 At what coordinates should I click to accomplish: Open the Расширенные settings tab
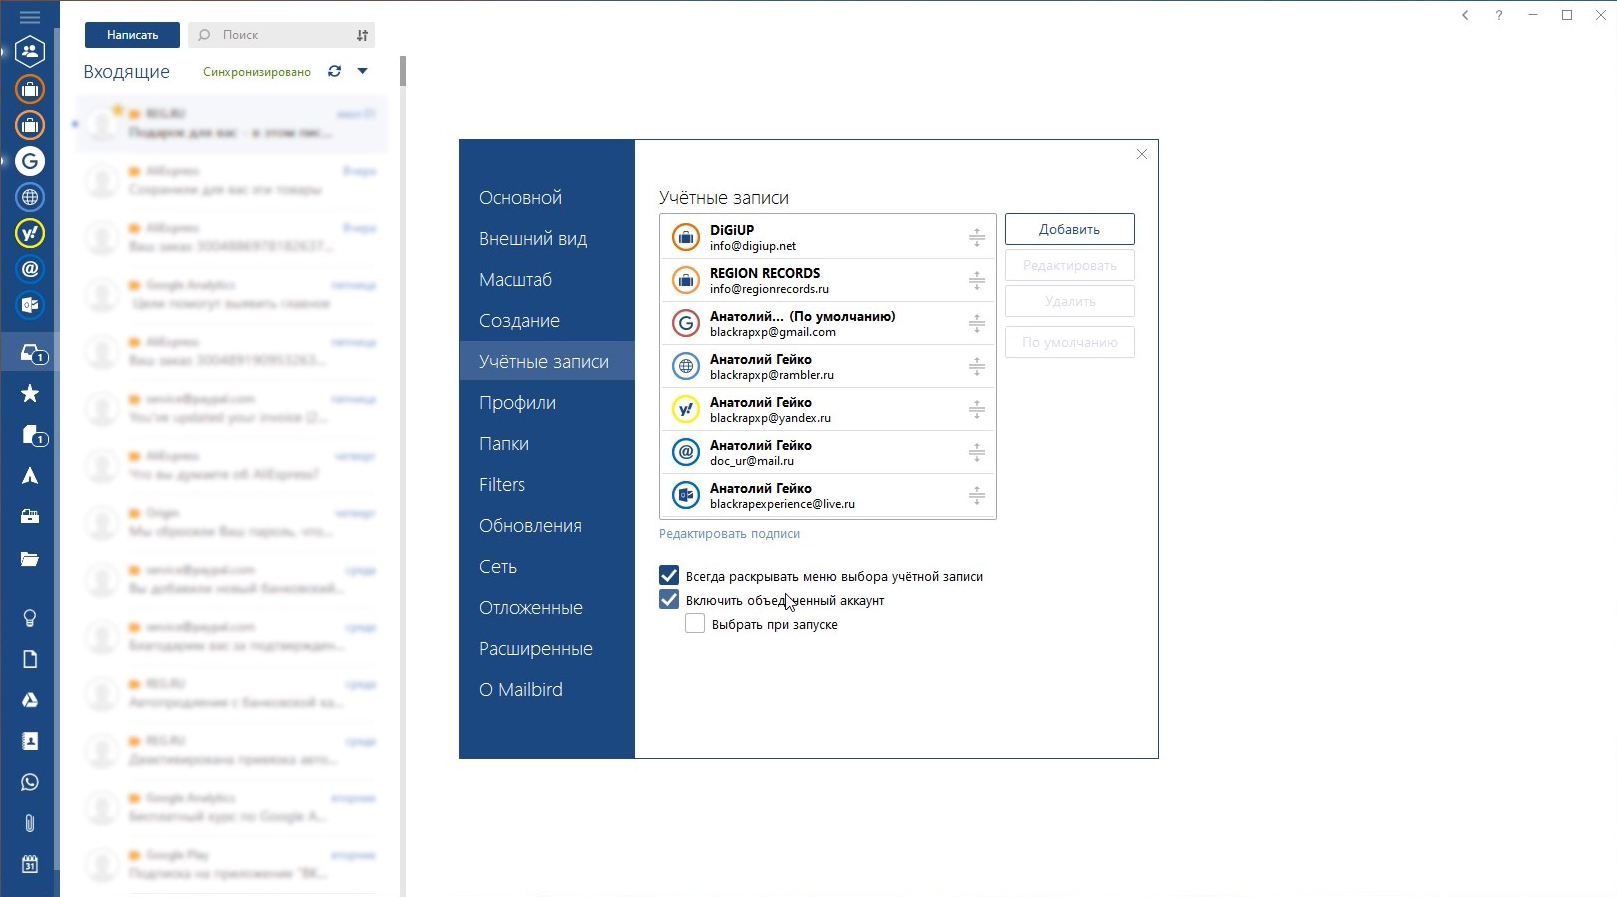pyautogui.click(x=547, y=649)
